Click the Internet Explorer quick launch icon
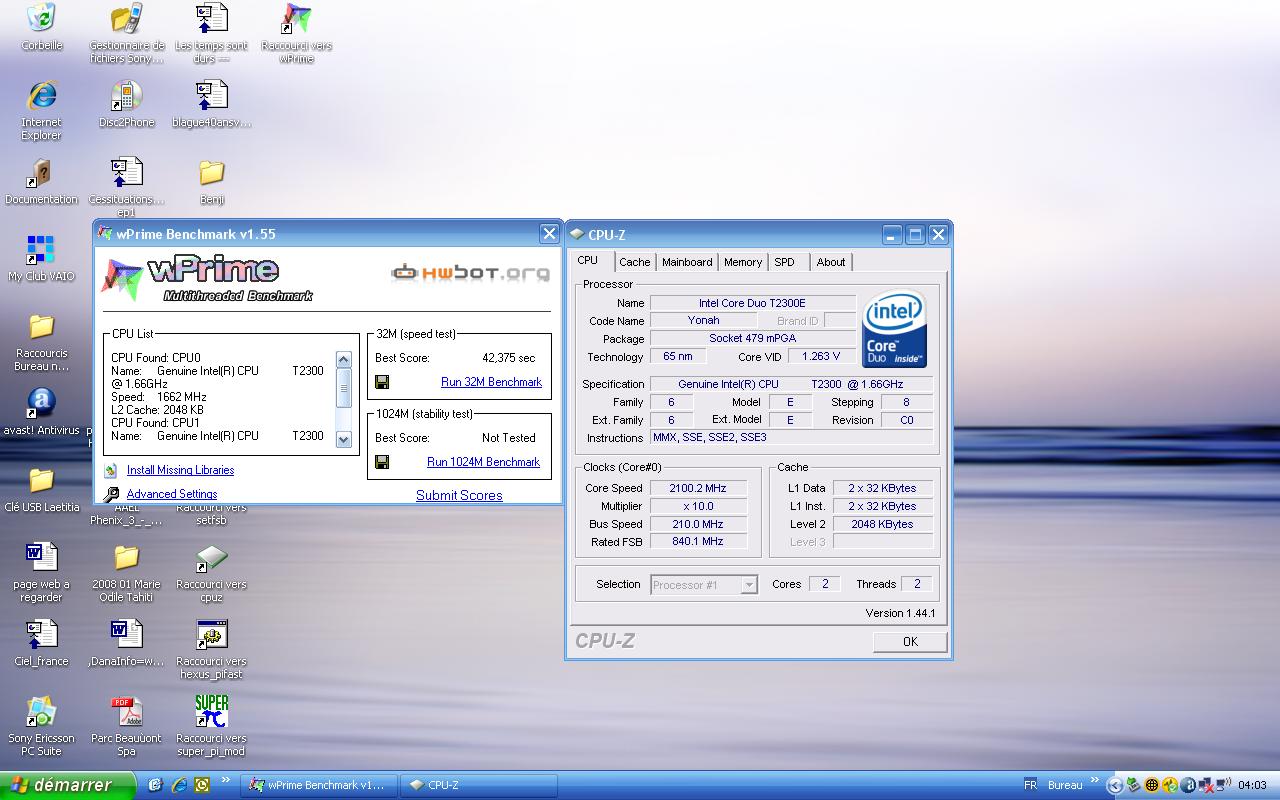The width and height of the screenshot is (1280, 800). click(179, 785)
